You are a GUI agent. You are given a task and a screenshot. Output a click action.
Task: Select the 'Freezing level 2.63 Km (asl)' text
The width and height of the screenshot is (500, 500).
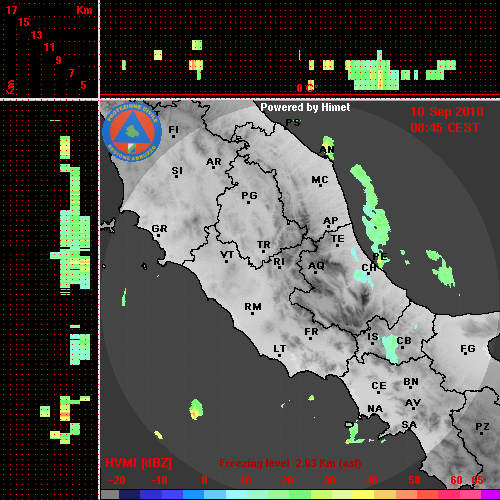pyautogui.click(x=290, y=463)
